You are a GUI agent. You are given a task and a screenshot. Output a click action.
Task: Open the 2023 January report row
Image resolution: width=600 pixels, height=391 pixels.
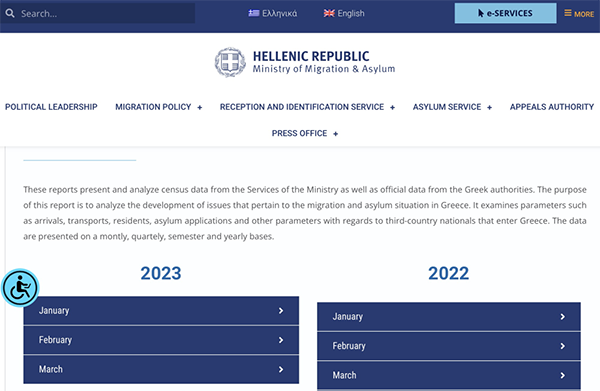pyautogui.click(x=161, y=311)
